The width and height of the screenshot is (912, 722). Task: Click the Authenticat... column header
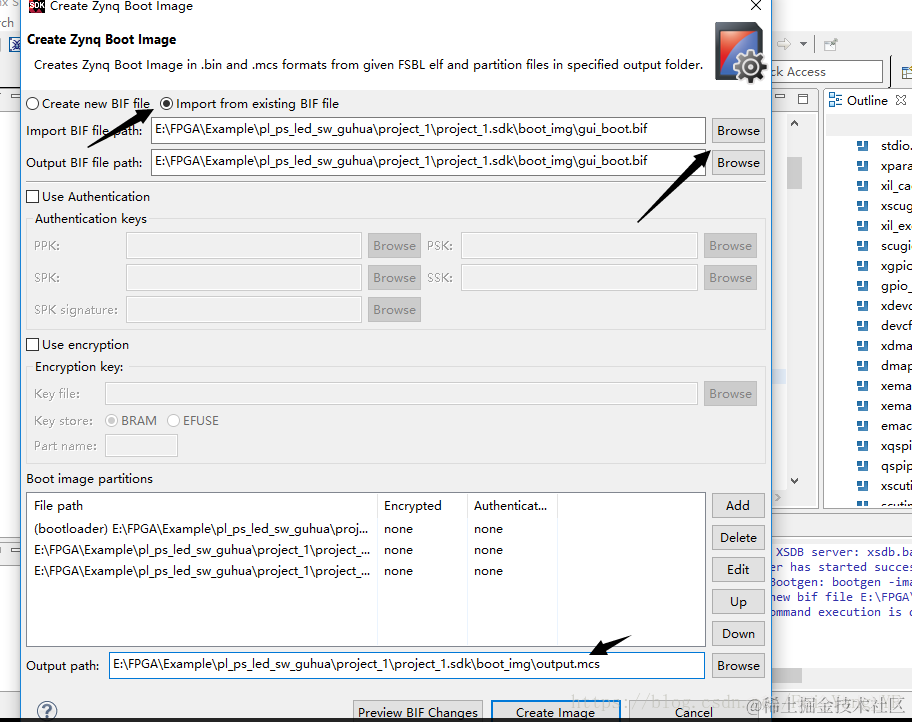point(512,506)
